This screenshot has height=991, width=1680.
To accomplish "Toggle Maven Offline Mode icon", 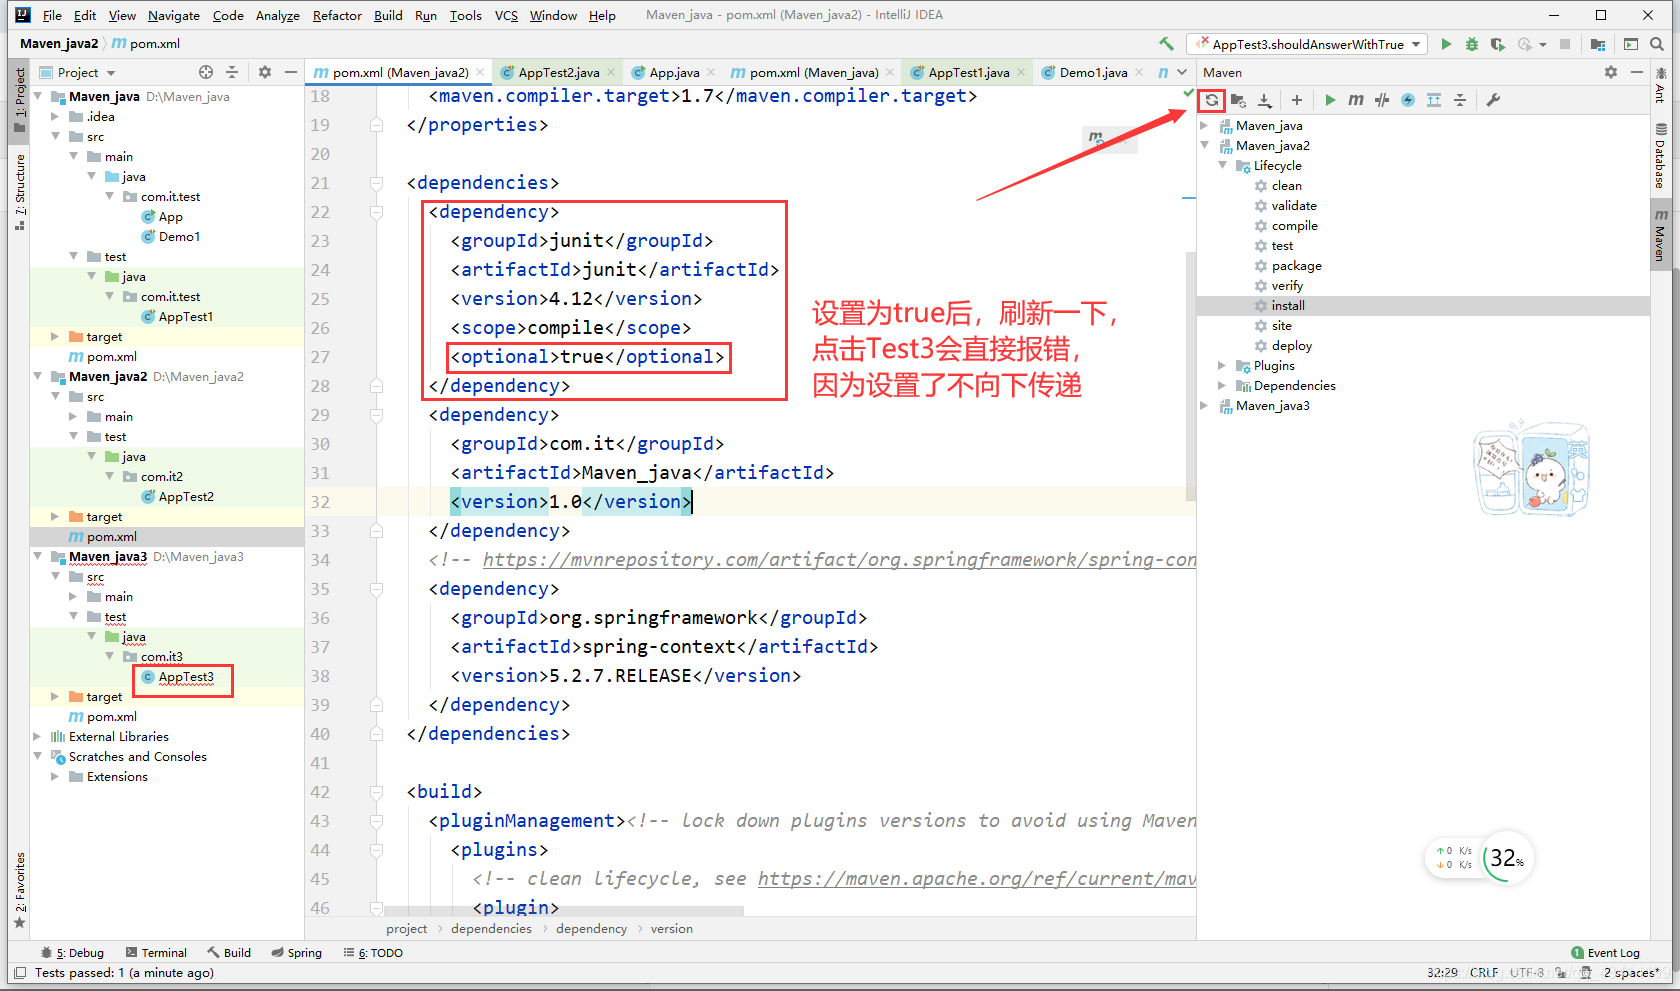I will [x=1382, y=100].
